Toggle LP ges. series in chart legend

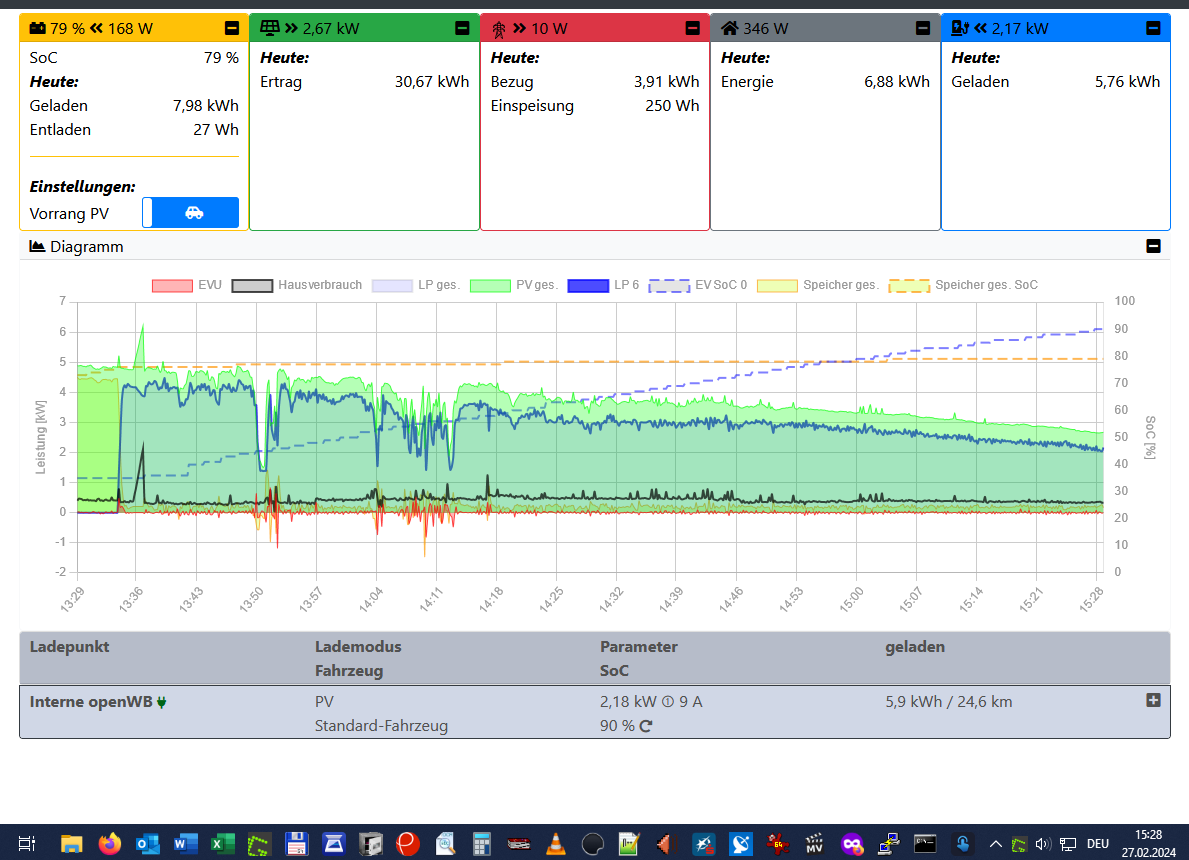coord(416,285)
